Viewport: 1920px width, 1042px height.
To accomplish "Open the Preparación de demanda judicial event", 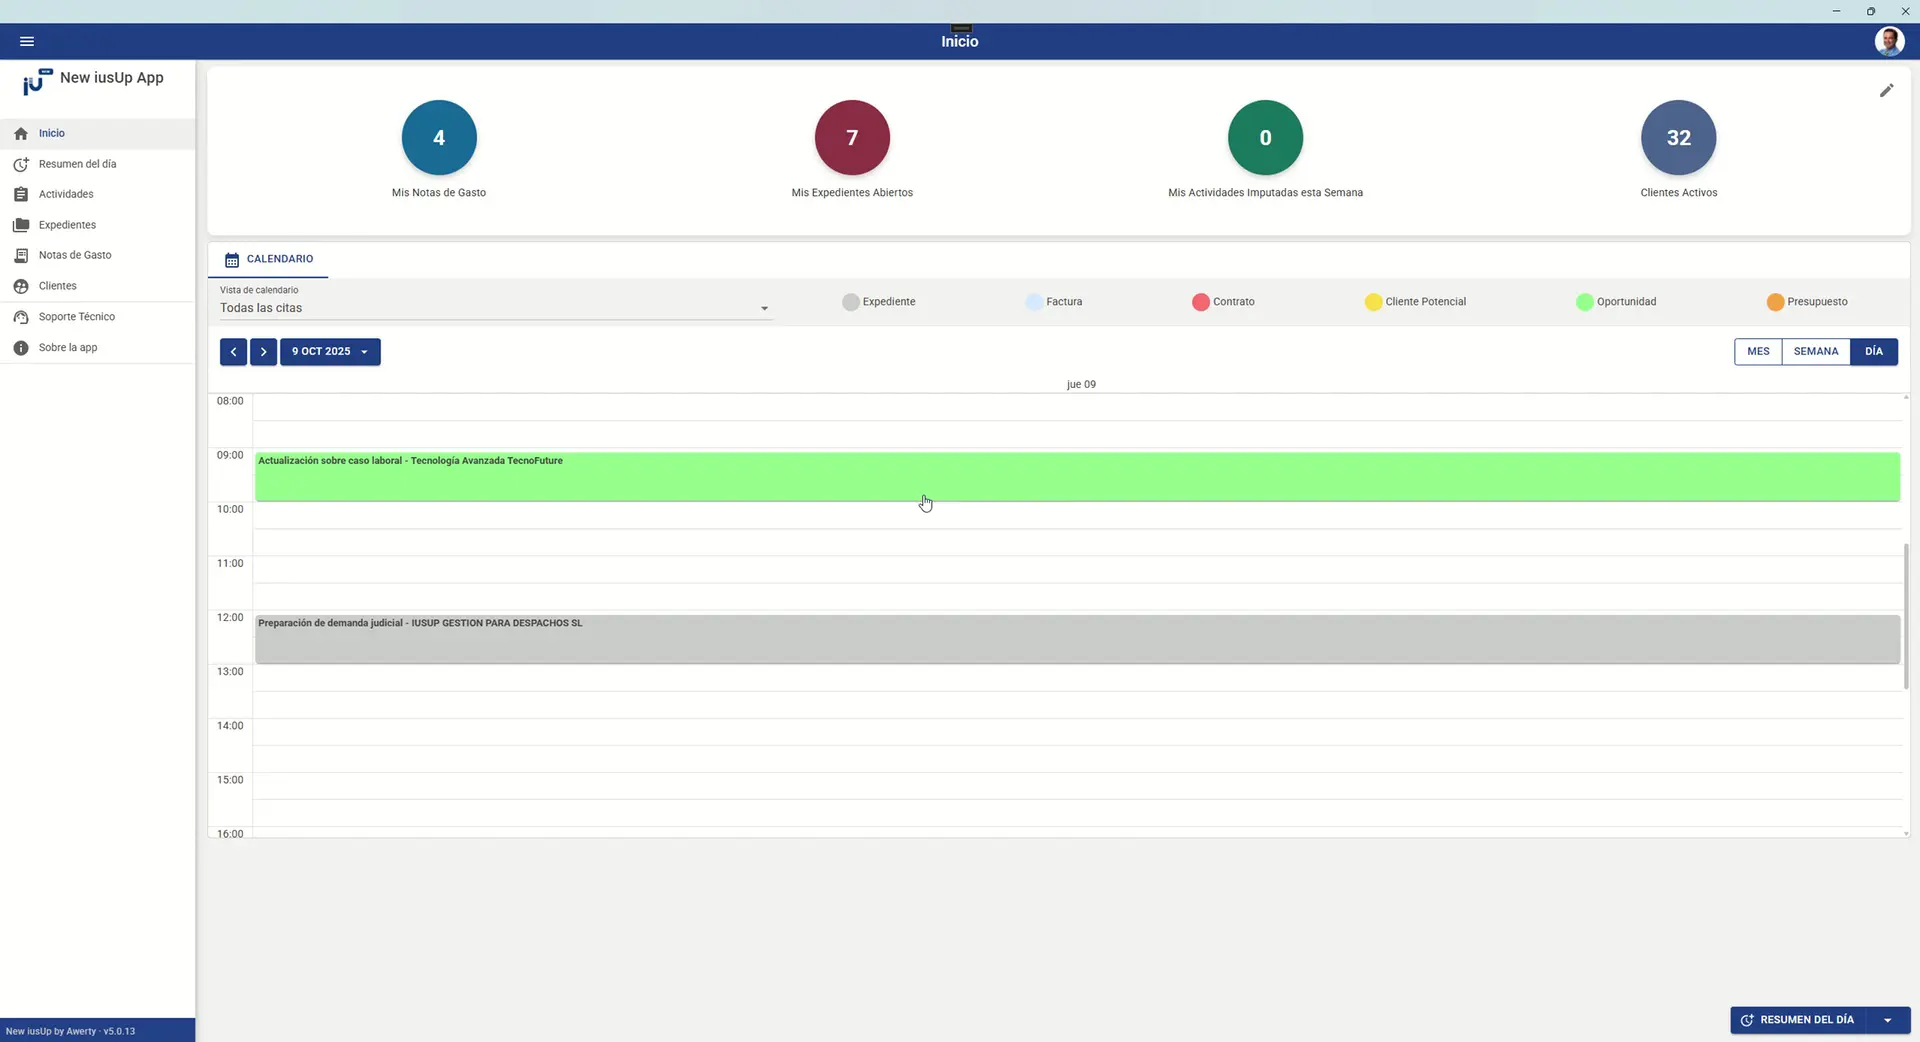I will point(1077,639).
